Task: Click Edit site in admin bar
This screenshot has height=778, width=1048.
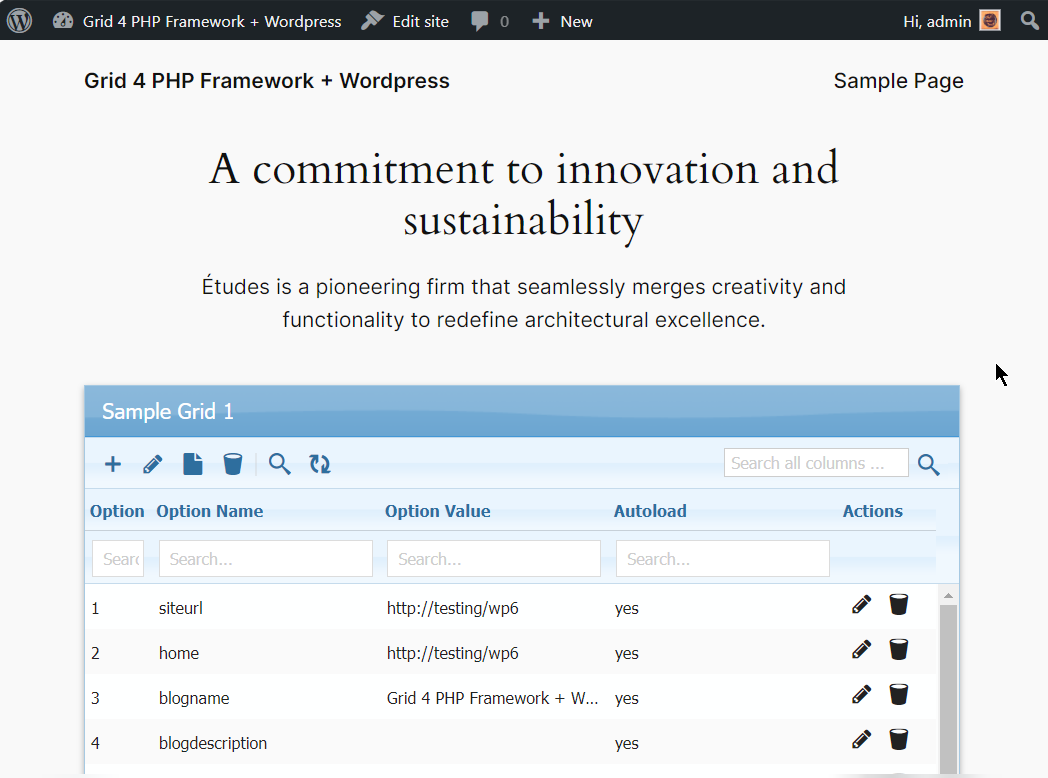Action: (x=405, y=21)
